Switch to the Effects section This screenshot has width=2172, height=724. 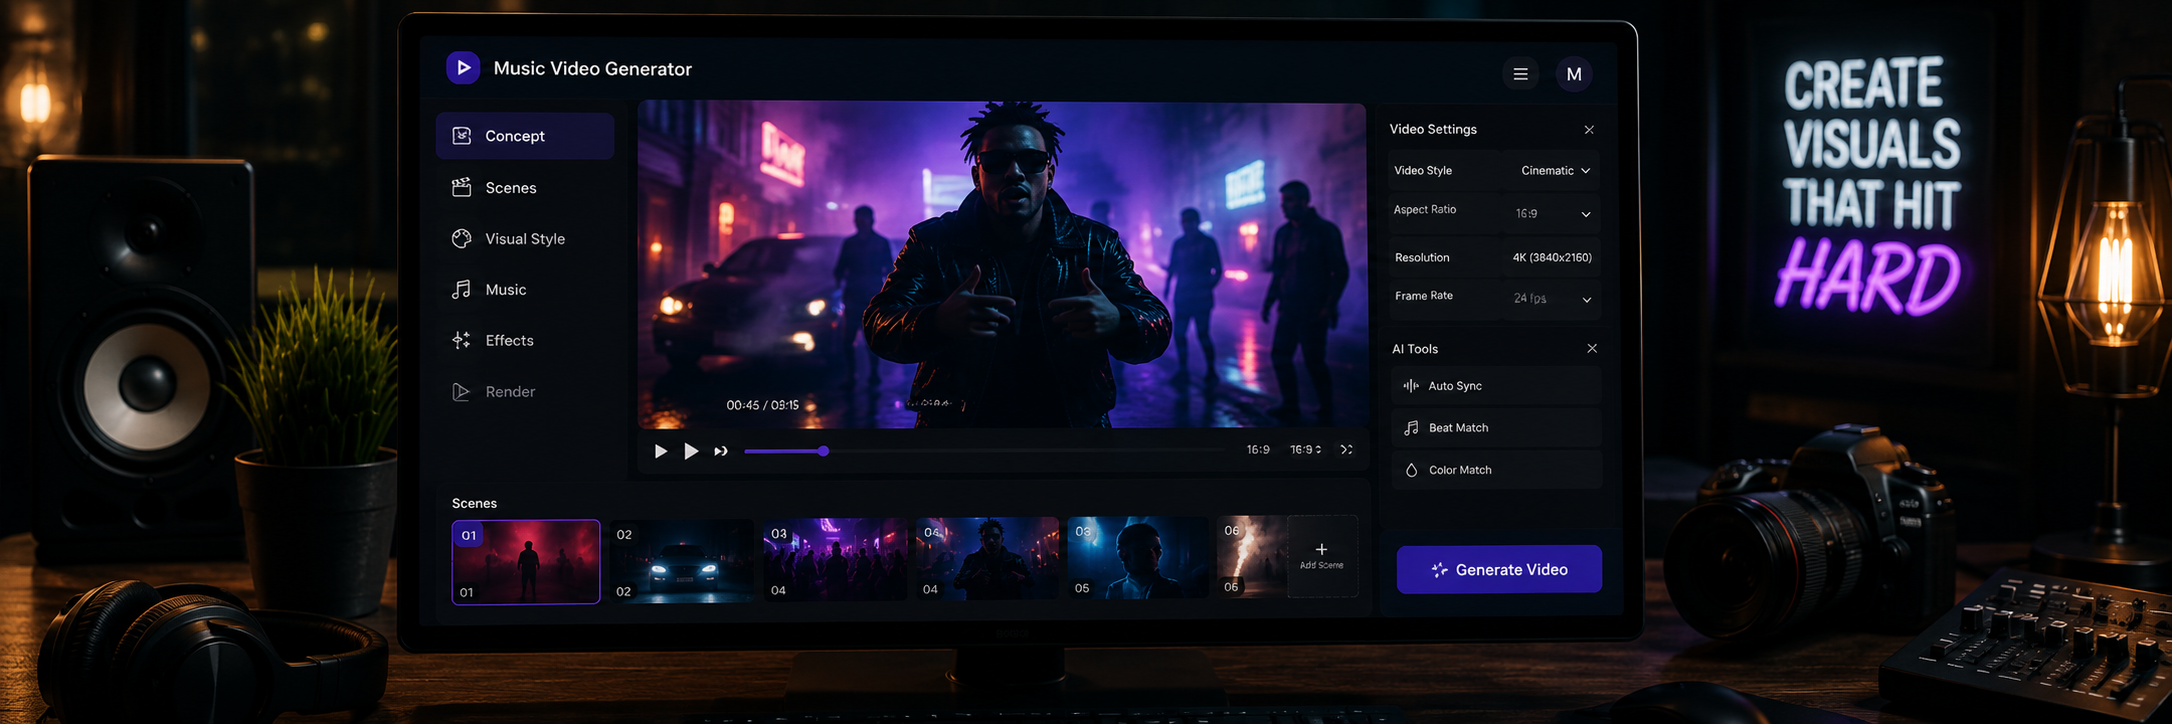point(525,341)
